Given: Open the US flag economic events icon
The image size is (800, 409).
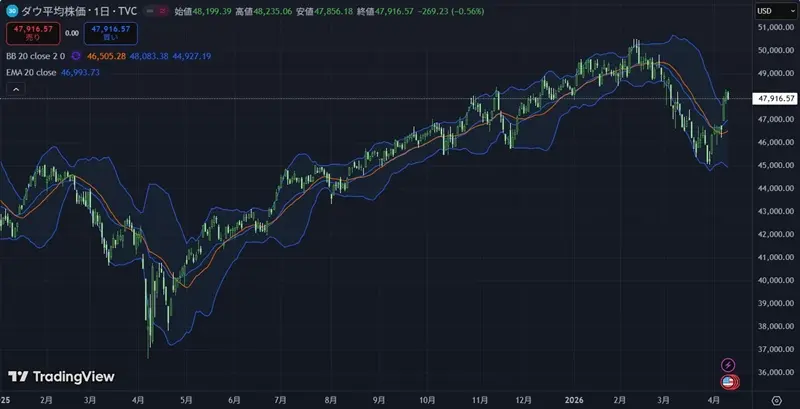Looking at the screenshot, I should [x=728, y=381].
